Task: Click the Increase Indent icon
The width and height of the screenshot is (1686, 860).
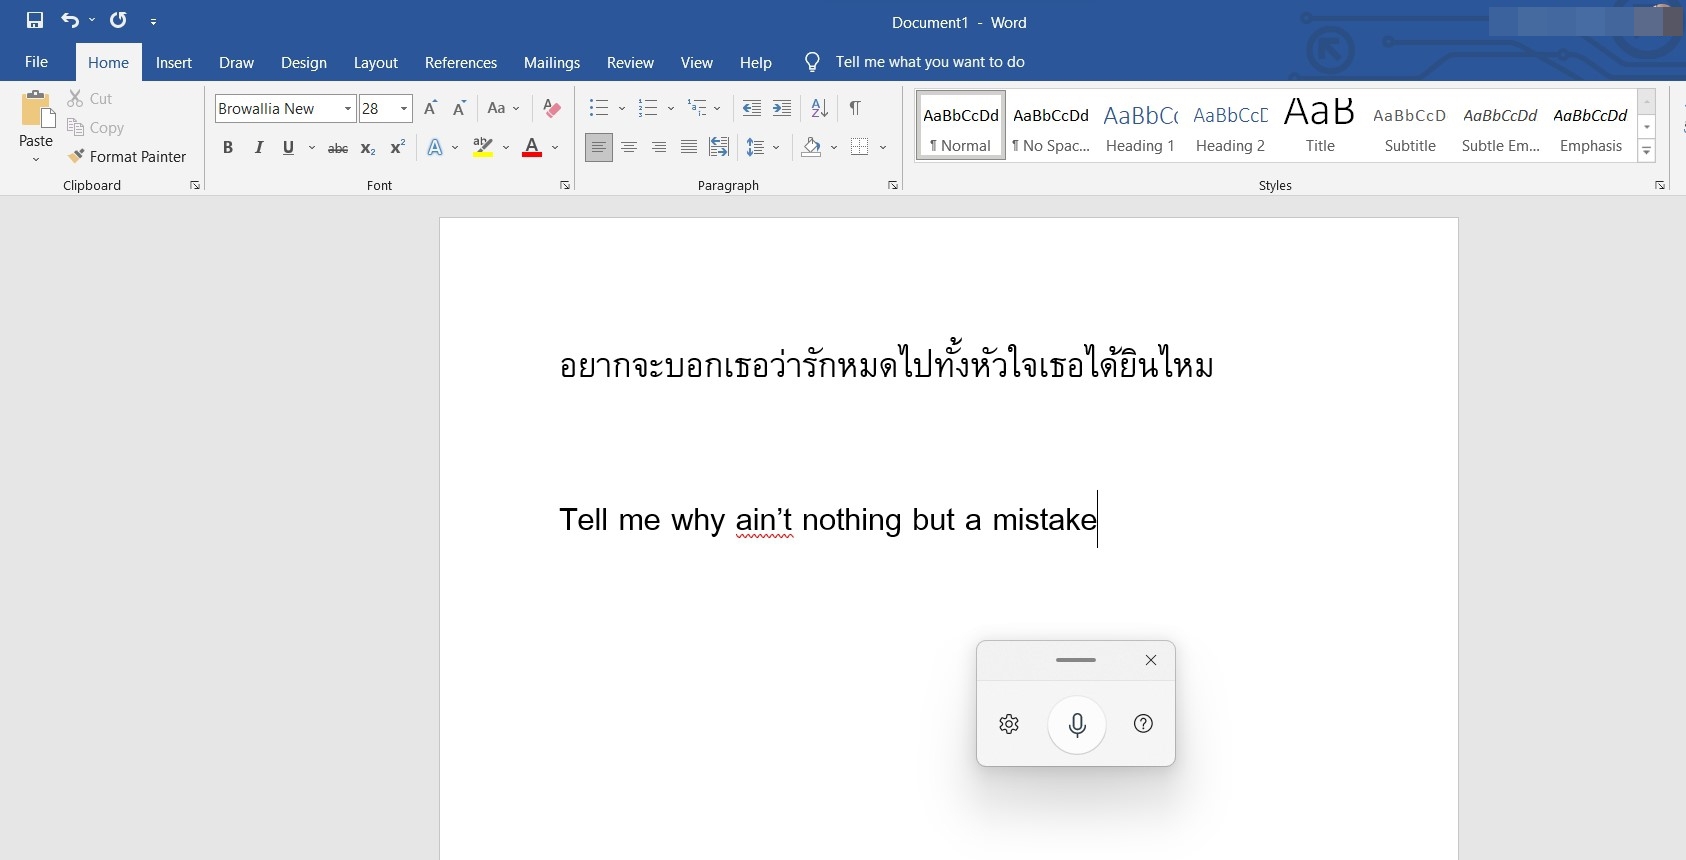Action: coord(782,108)
